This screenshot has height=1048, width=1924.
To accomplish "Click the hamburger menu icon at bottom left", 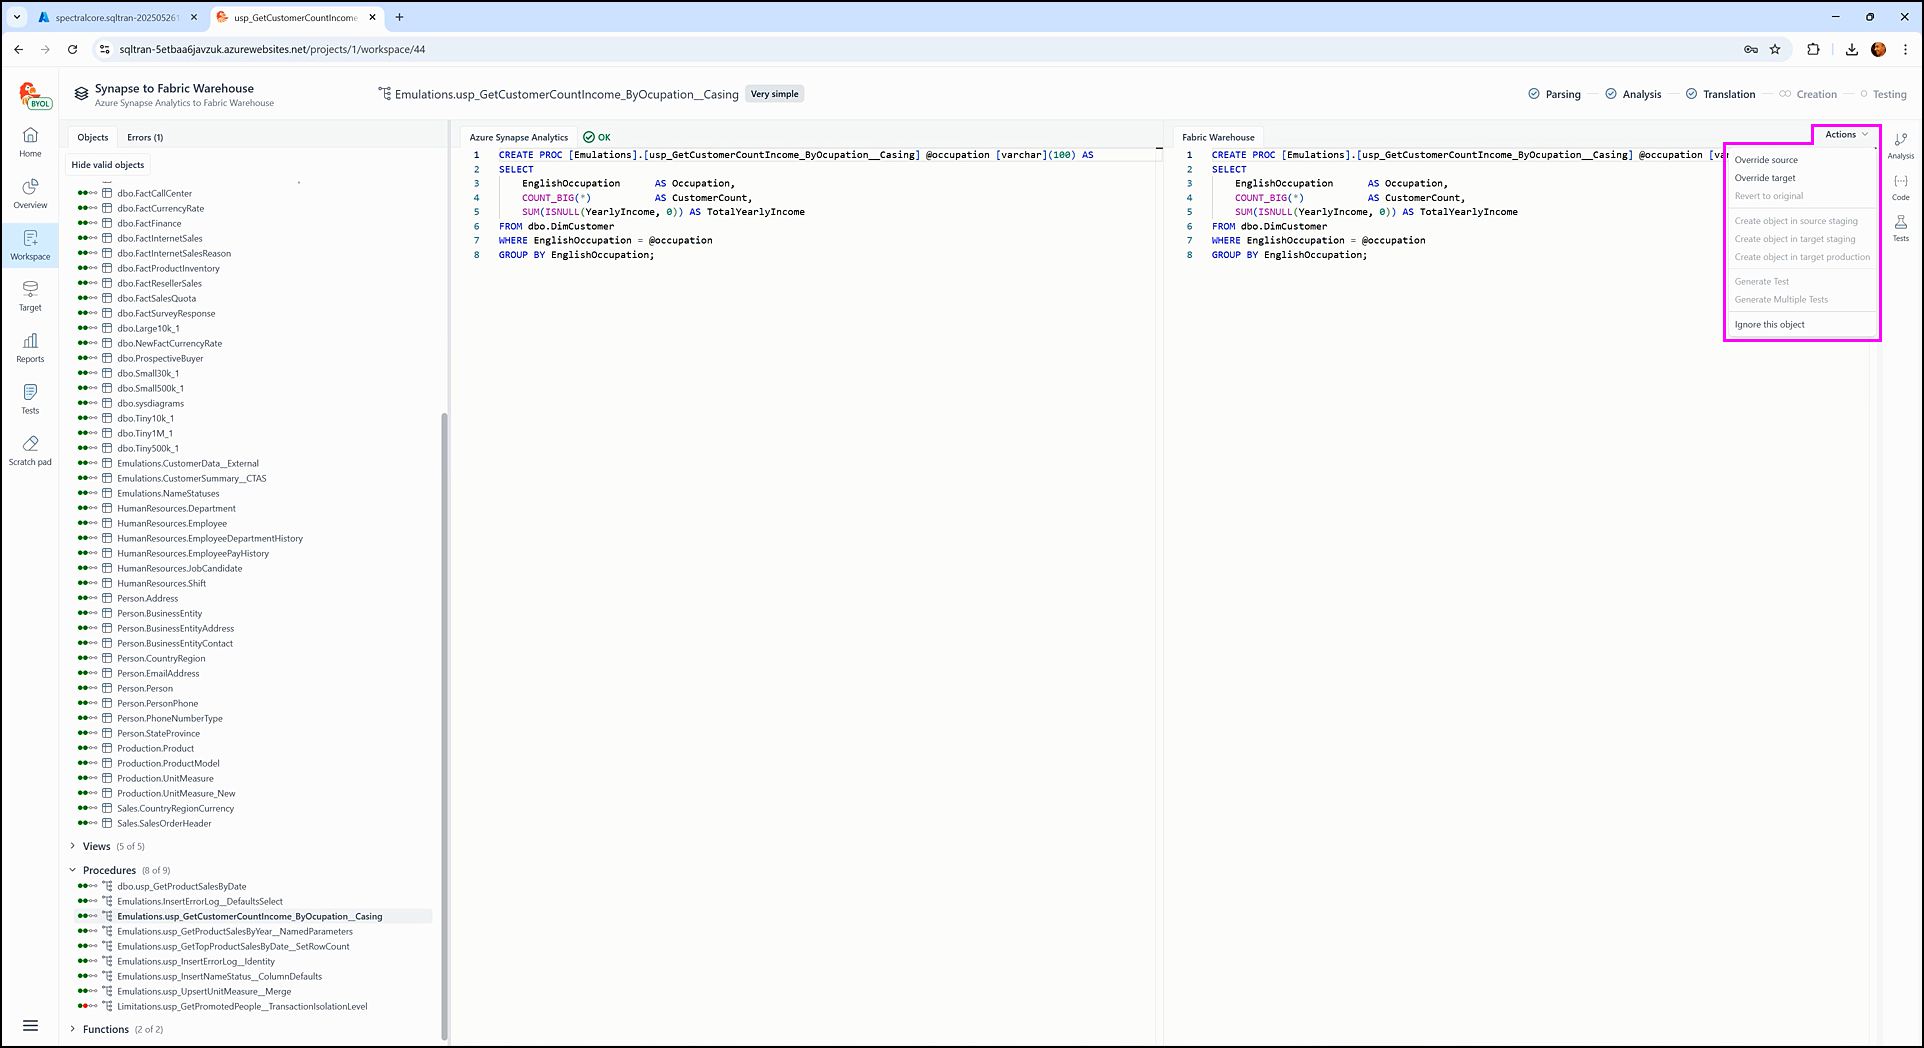I will (x=30, y=1025).
